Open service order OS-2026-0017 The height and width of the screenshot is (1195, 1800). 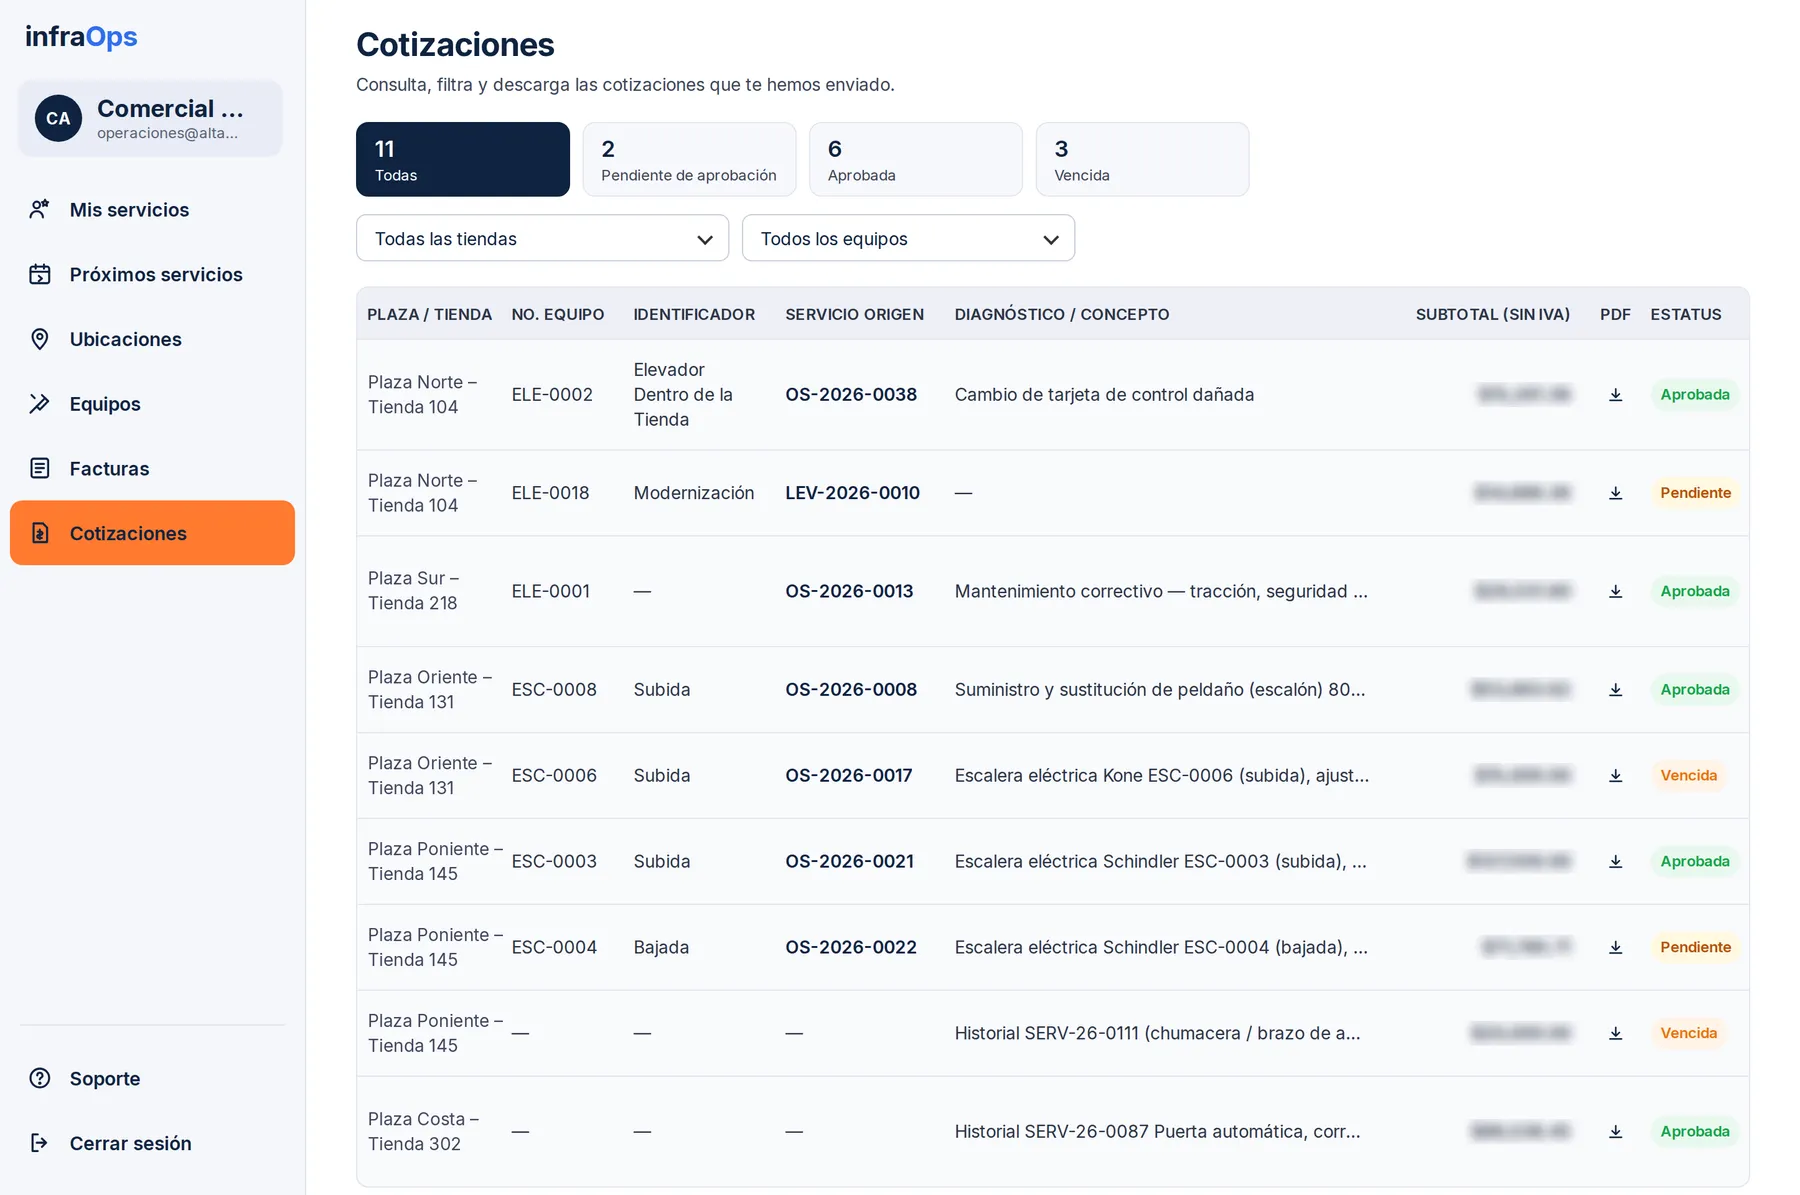pos(849,776)
